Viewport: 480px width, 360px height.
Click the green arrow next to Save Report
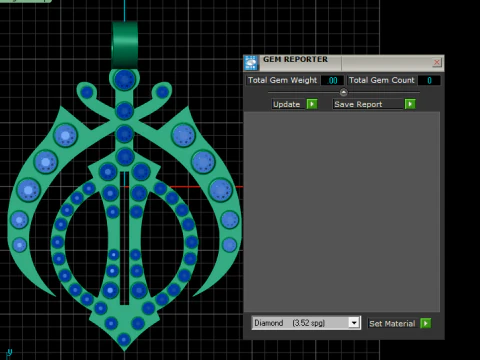[x=410, y=104]
